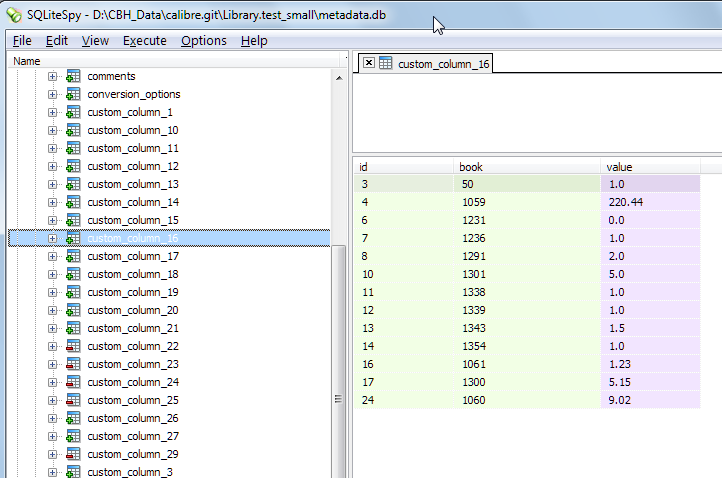Select value cell 9.02

click(x=651, y=400)
